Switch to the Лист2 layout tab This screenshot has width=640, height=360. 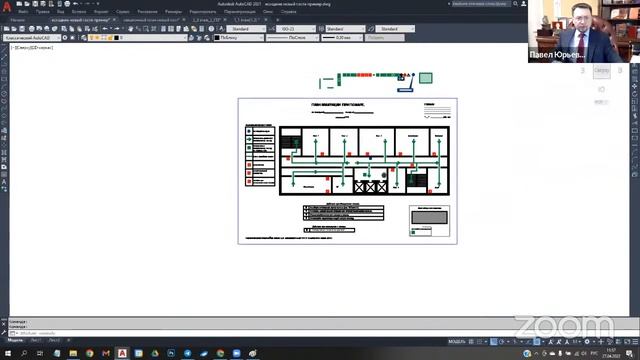point(54,340)
